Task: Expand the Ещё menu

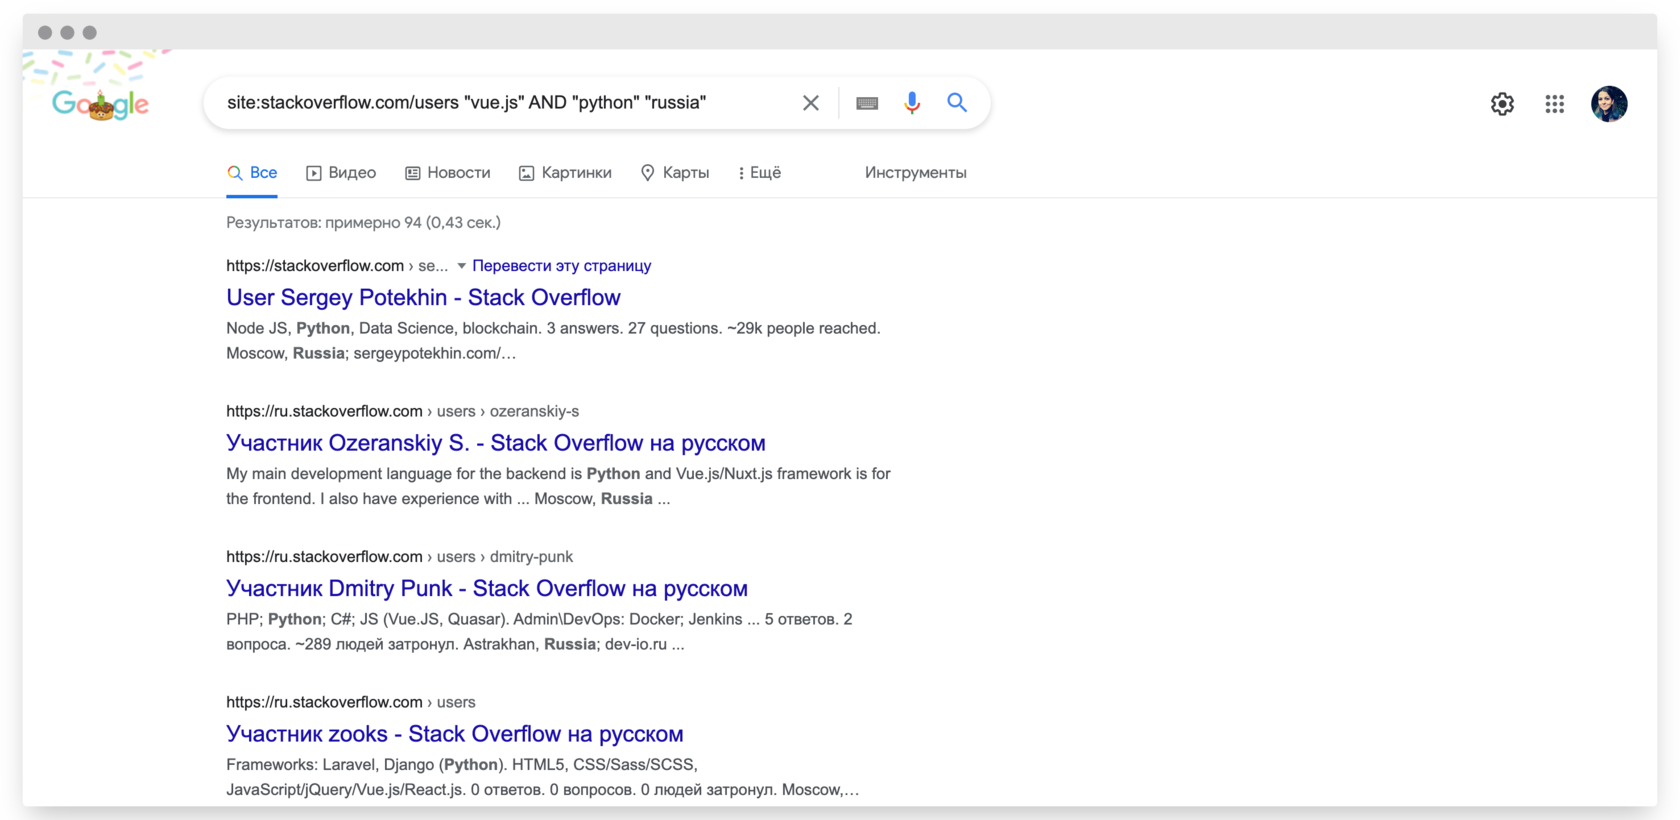Action: tap(760, 173)
